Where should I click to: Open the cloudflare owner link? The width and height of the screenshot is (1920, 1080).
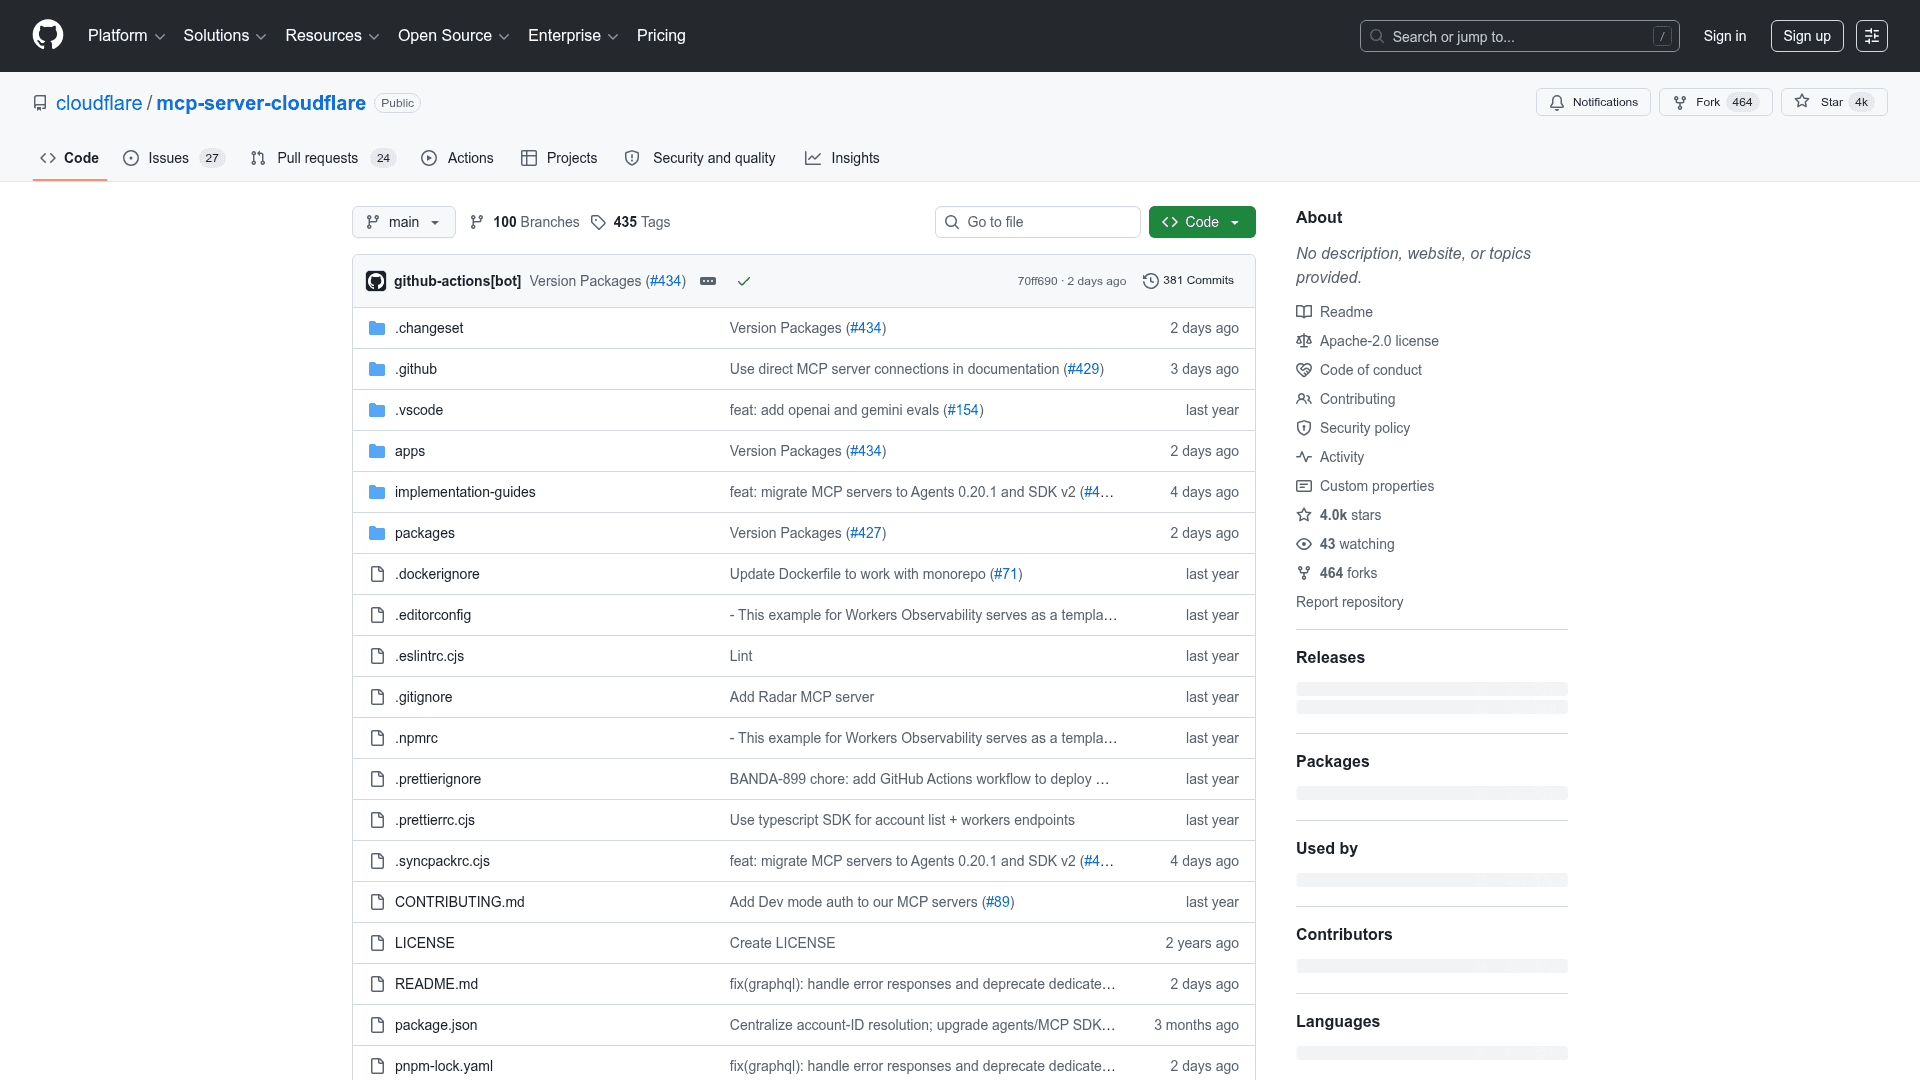99,103
